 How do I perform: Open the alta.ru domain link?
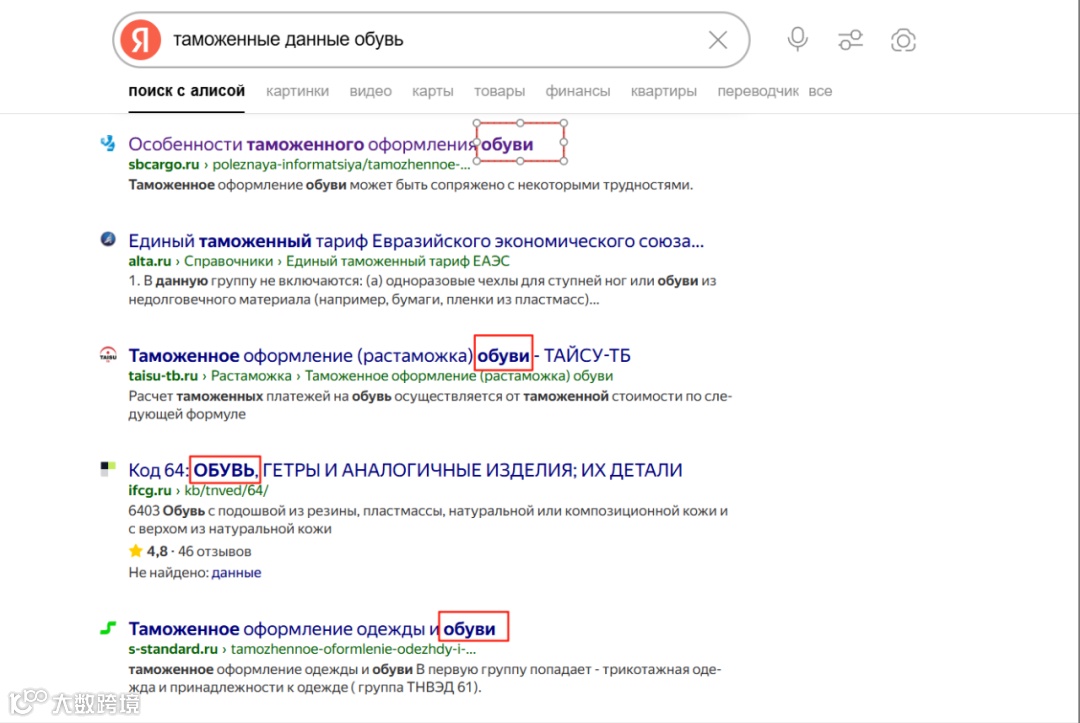[149, 261]
